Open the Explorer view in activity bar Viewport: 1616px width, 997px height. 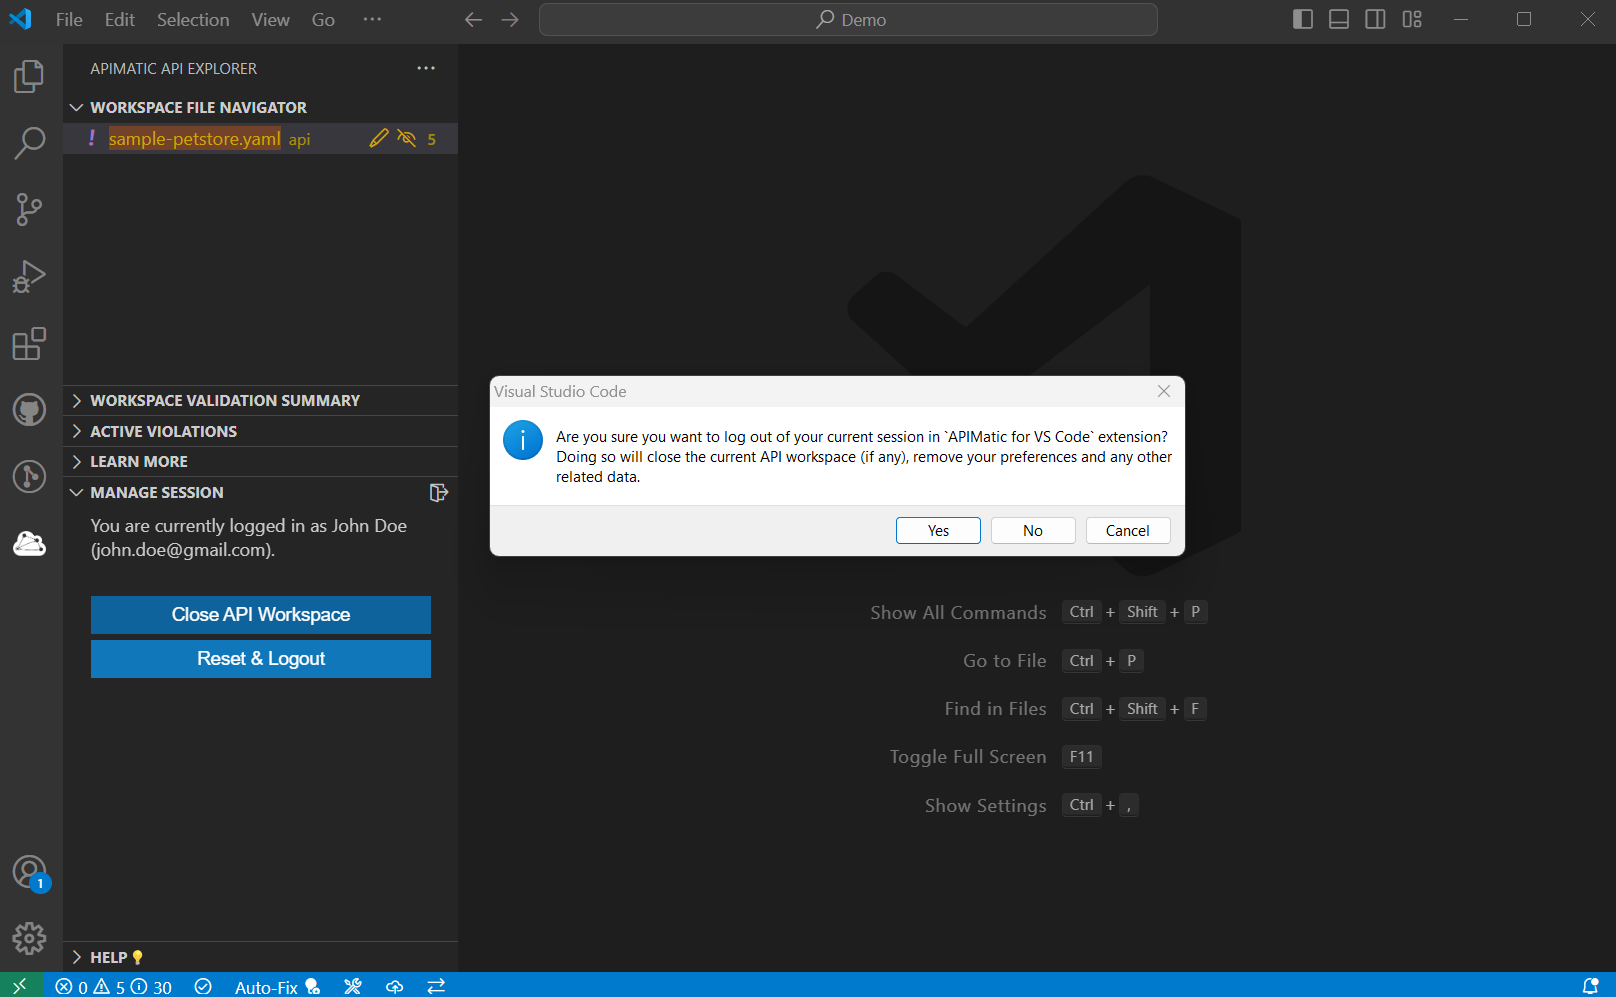coord(29,77)
